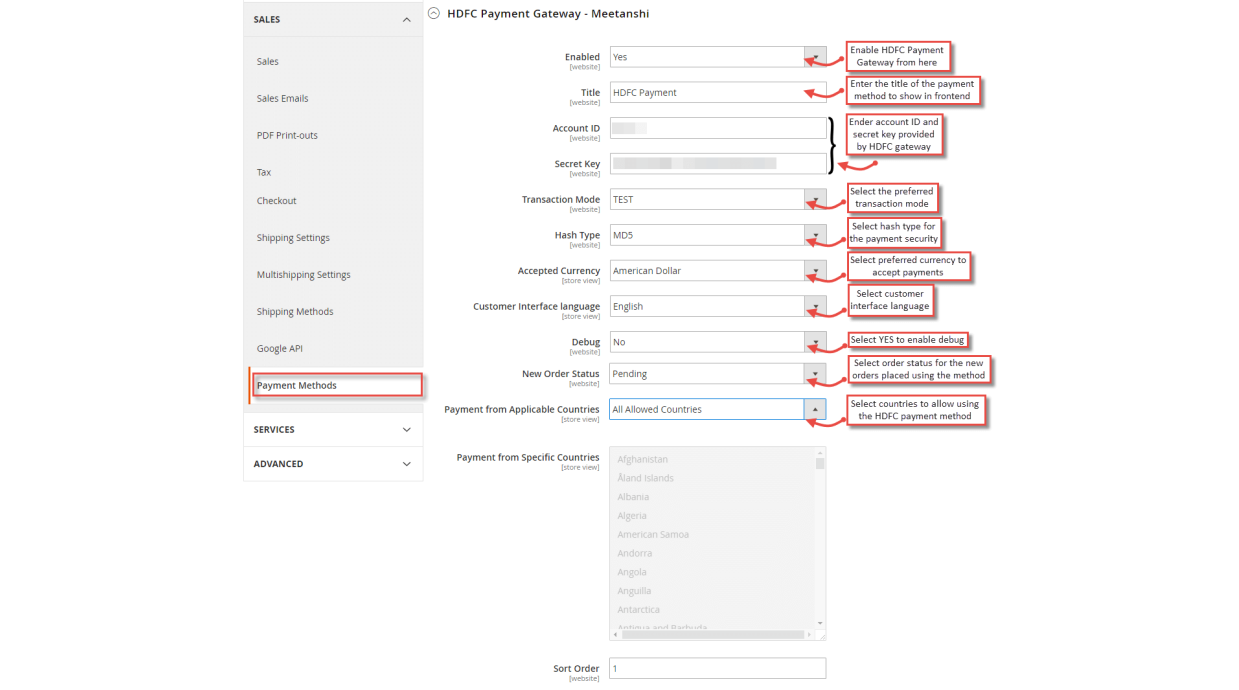The width and height of the screenshot is (1239, 690).
Task: Click the Account ID field
Action: coord(718,128)
